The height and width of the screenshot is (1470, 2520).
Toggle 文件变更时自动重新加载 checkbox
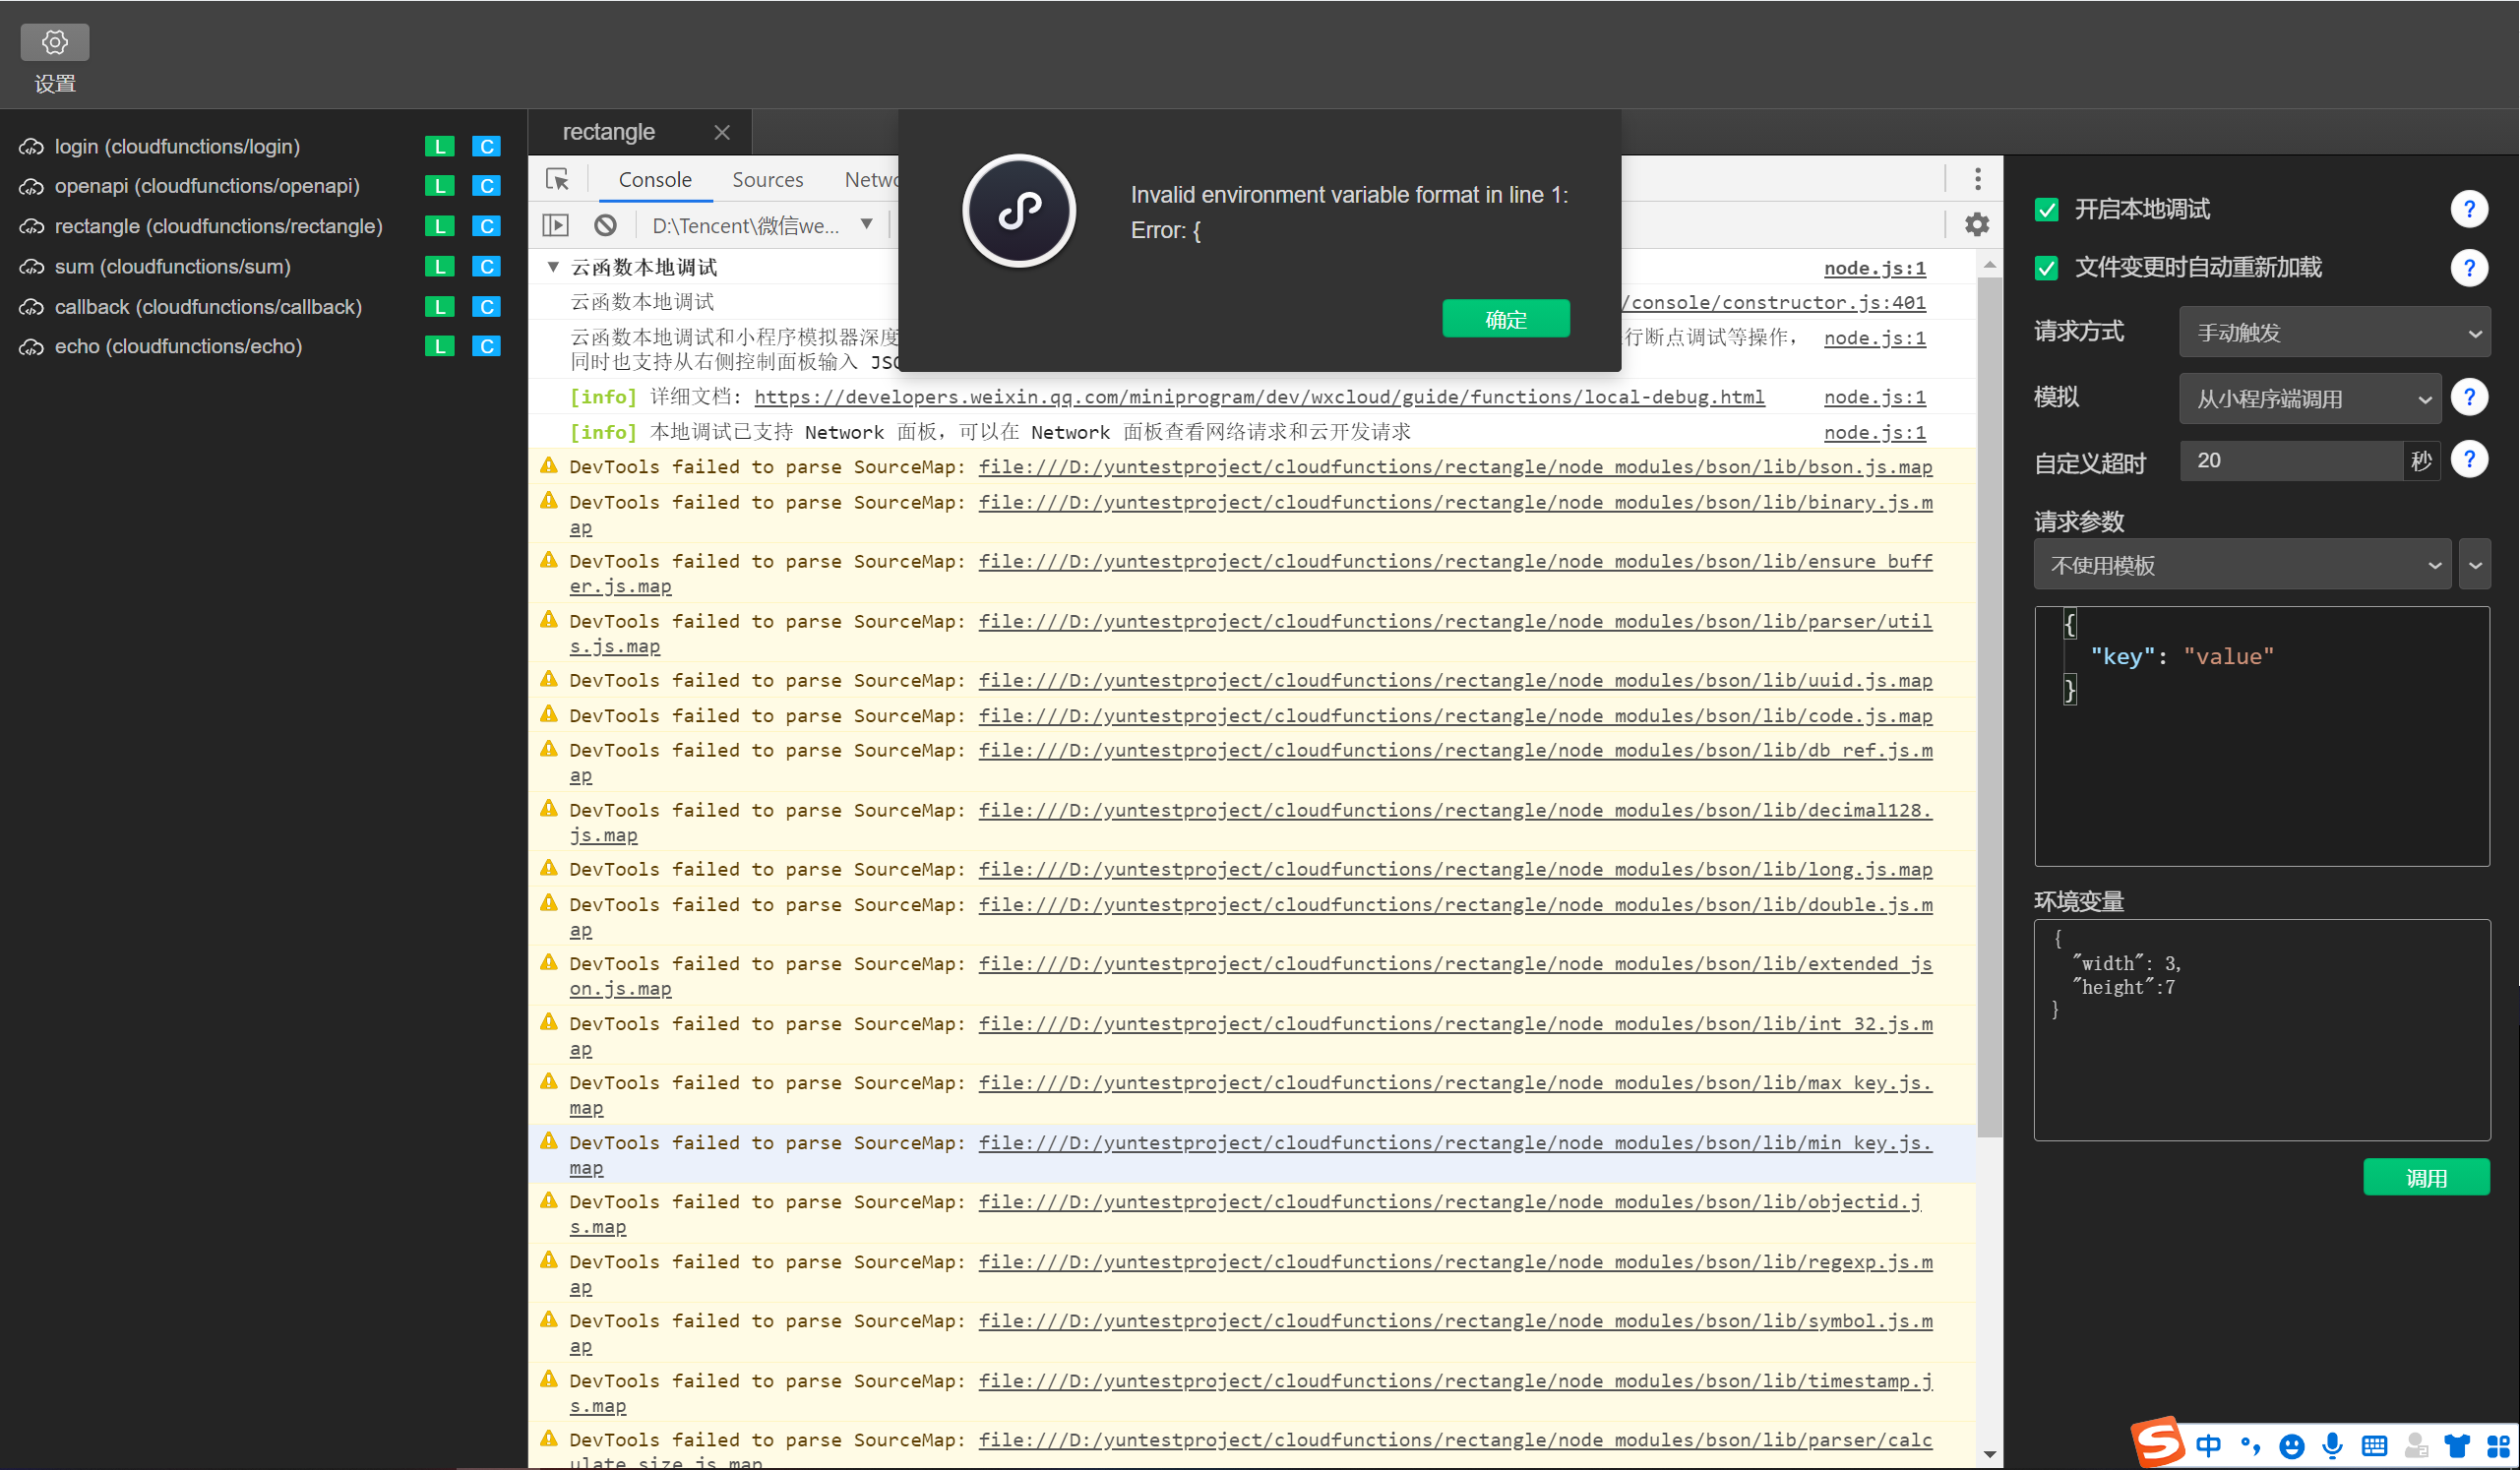pos(2046,267)
